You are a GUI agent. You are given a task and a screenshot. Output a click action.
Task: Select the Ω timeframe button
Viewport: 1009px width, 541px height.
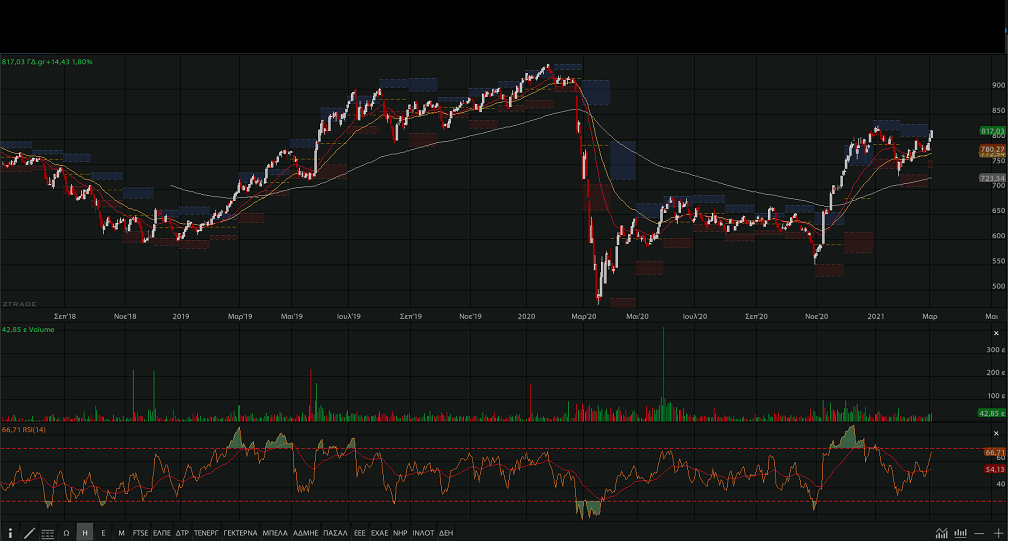(x=66, y=533)
